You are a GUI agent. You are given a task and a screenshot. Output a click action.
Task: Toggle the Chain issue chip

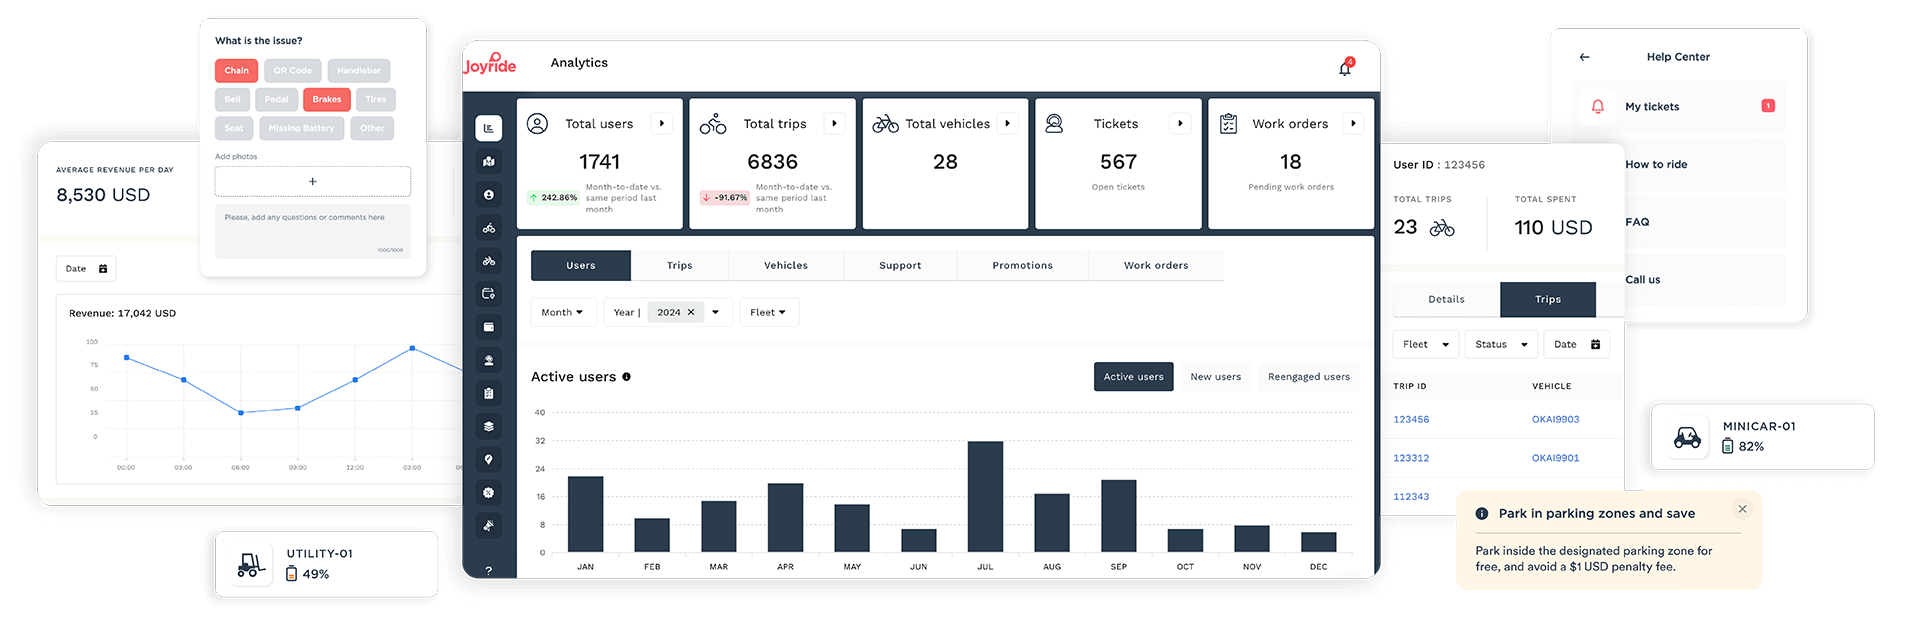(x=237, y=70)
